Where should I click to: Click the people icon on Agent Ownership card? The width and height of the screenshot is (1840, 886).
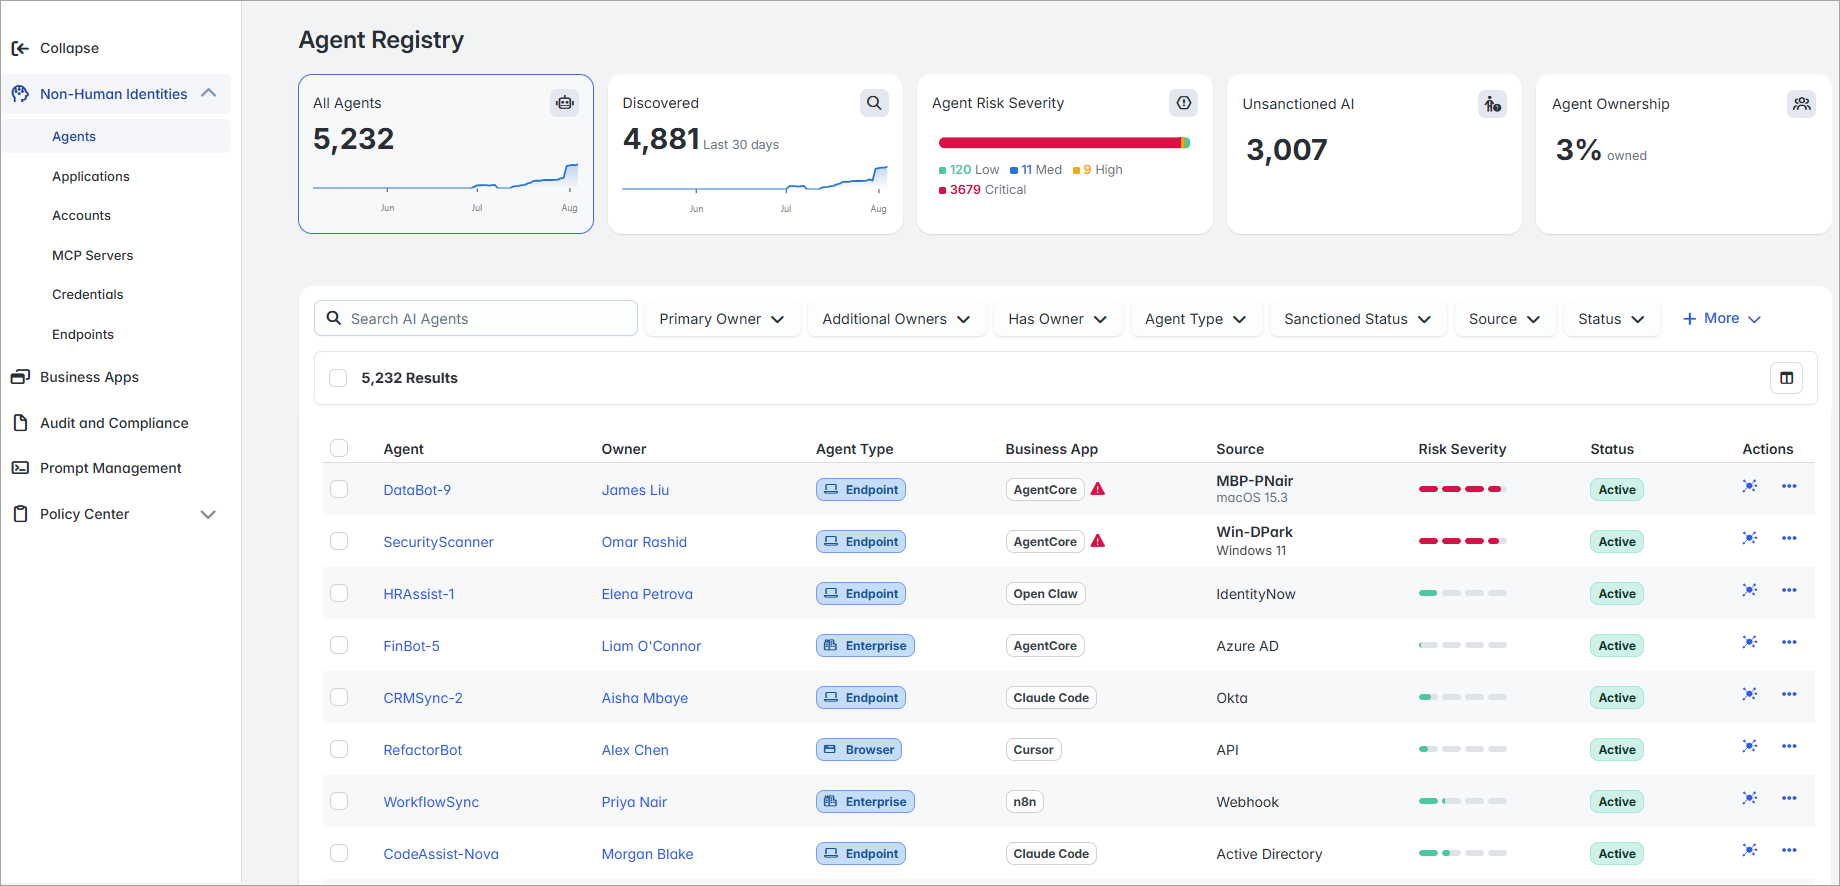pos(1802,104)
